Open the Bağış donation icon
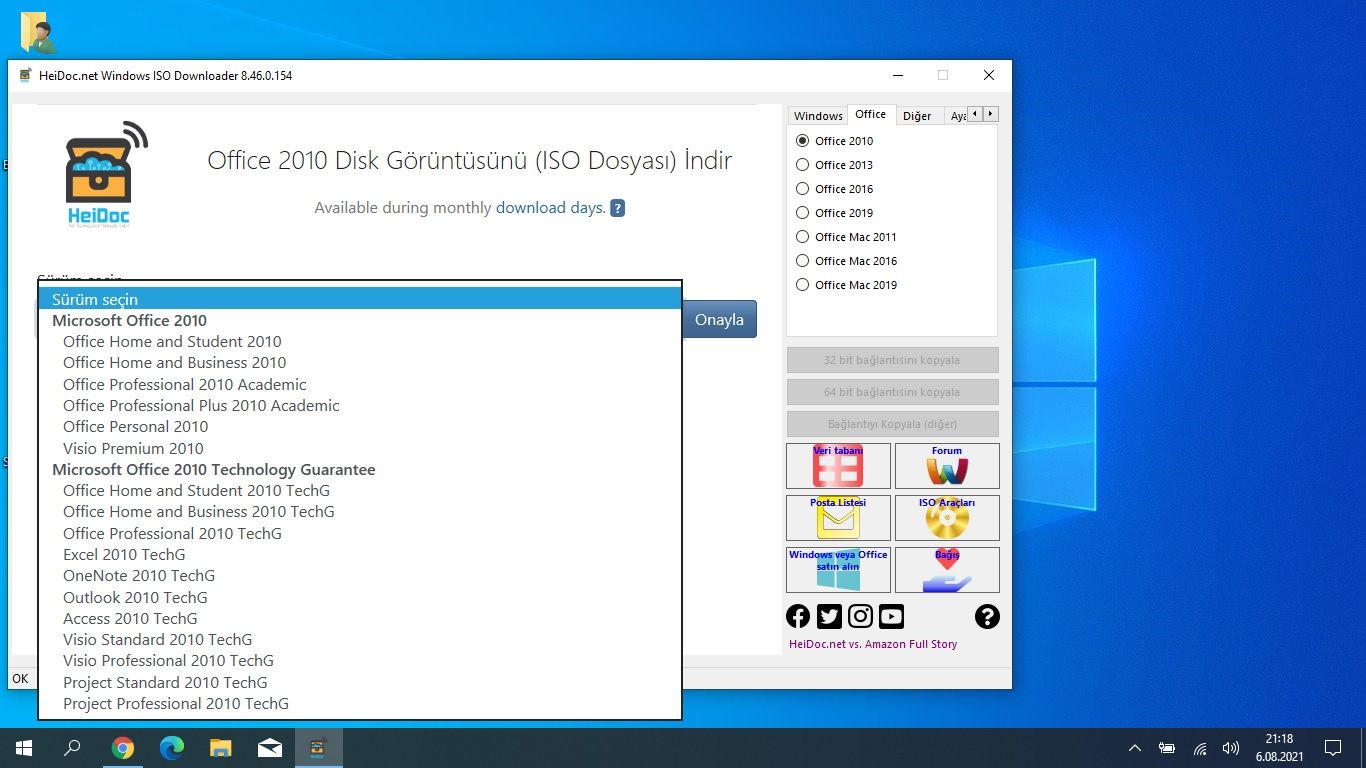This screenshot has height=768, width=1366. (x=947, y=570)
